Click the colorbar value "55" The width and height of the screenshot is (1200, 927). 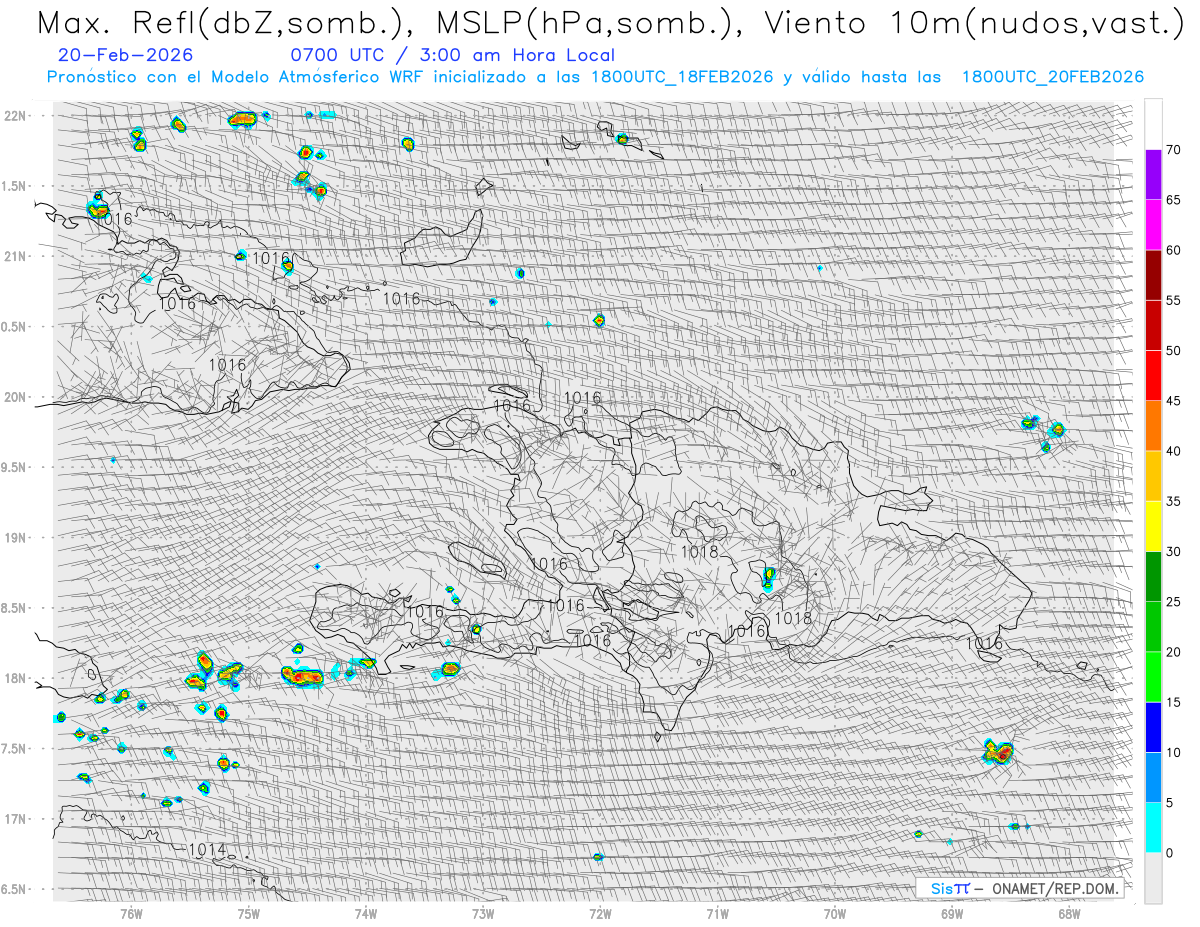point(1173,301)
